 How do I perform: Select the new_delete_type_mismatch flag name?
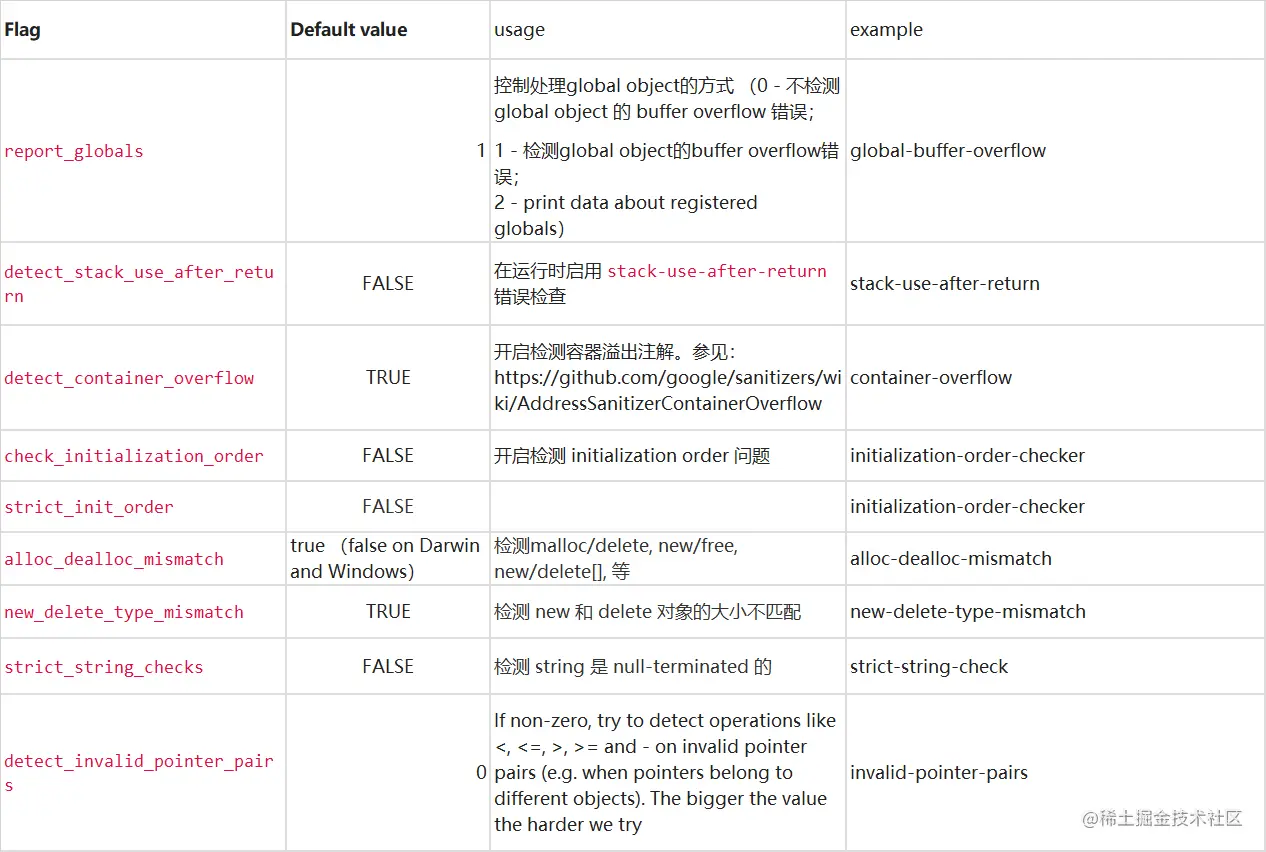[124, 612]
